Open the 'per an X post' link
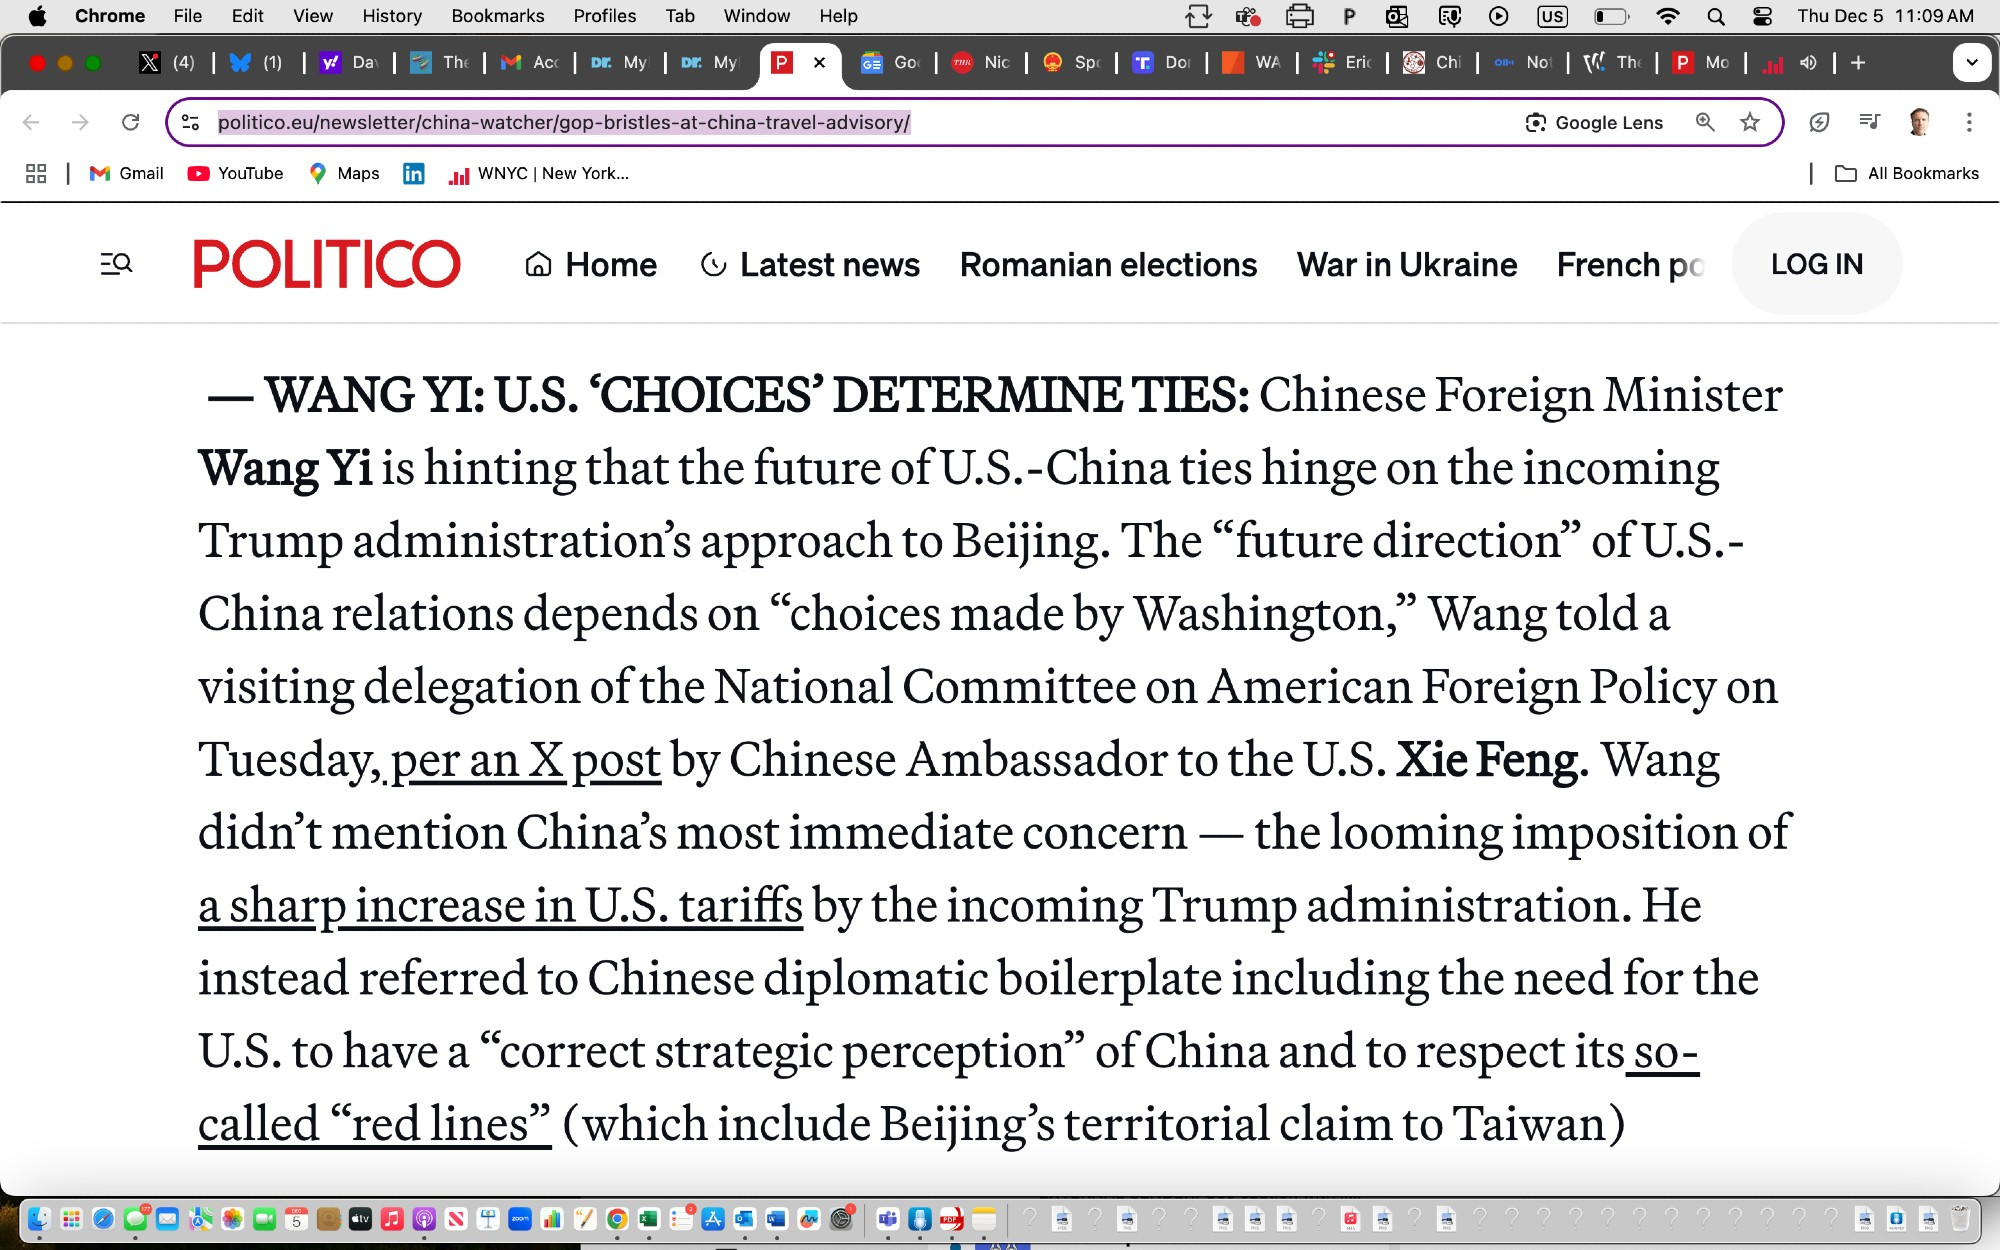 pyautogui.click(x=526, y=760)
